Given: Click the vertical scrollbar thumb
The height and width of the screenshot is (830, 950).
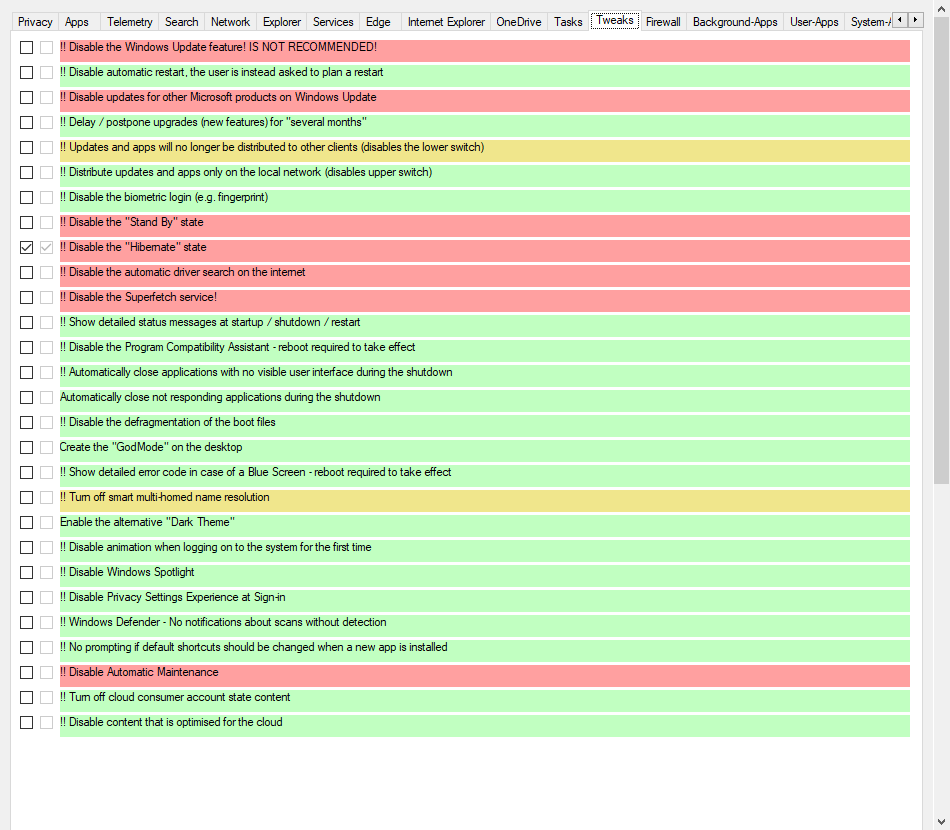Looking at the screenshot, I should coord(942,248).
